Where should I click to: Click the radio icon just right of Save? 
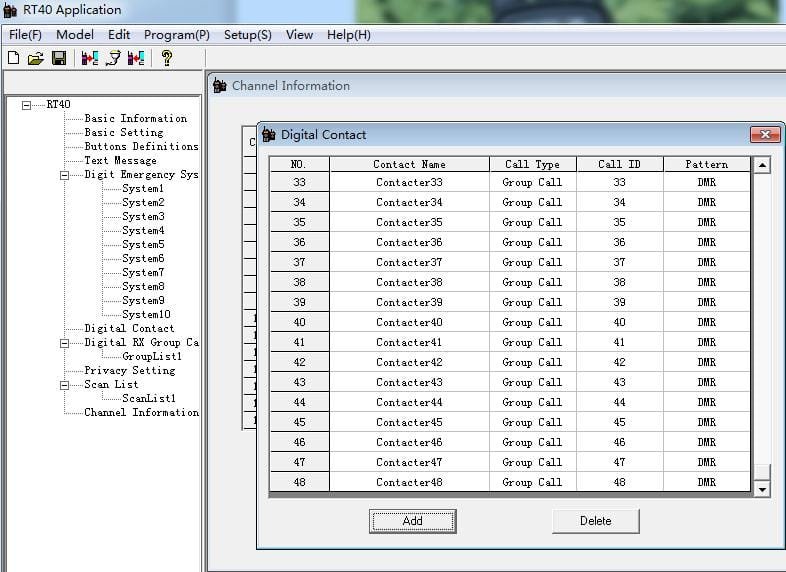90,58
